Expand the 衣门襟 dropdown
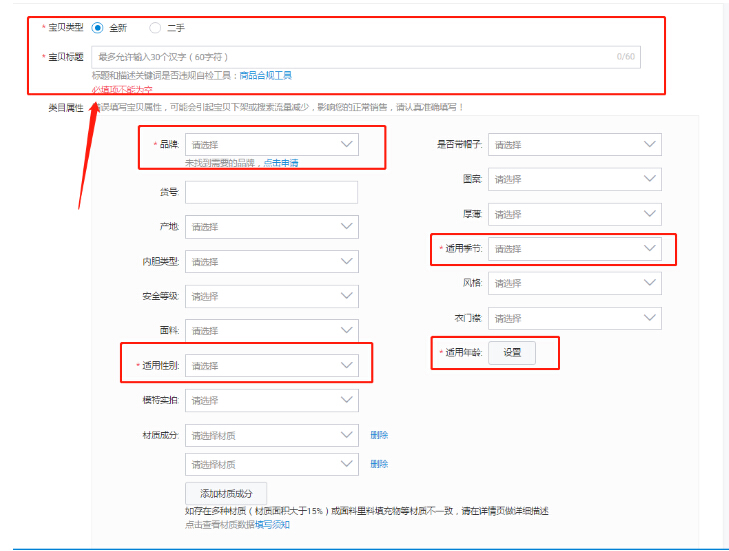 [x=574, y=318]
